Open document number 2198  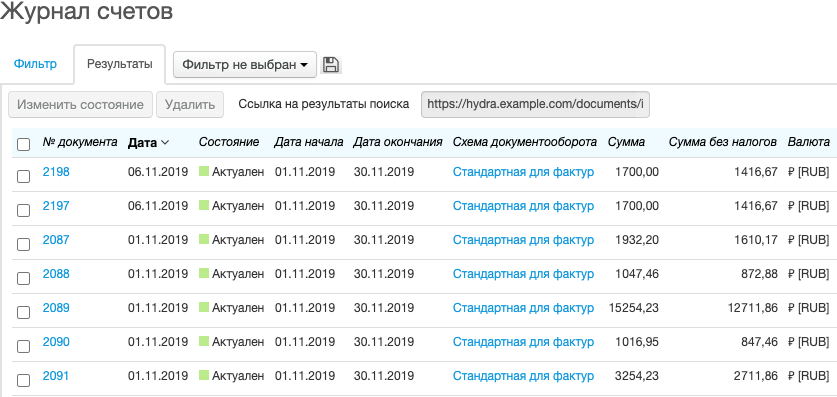[x=56, y=172]
